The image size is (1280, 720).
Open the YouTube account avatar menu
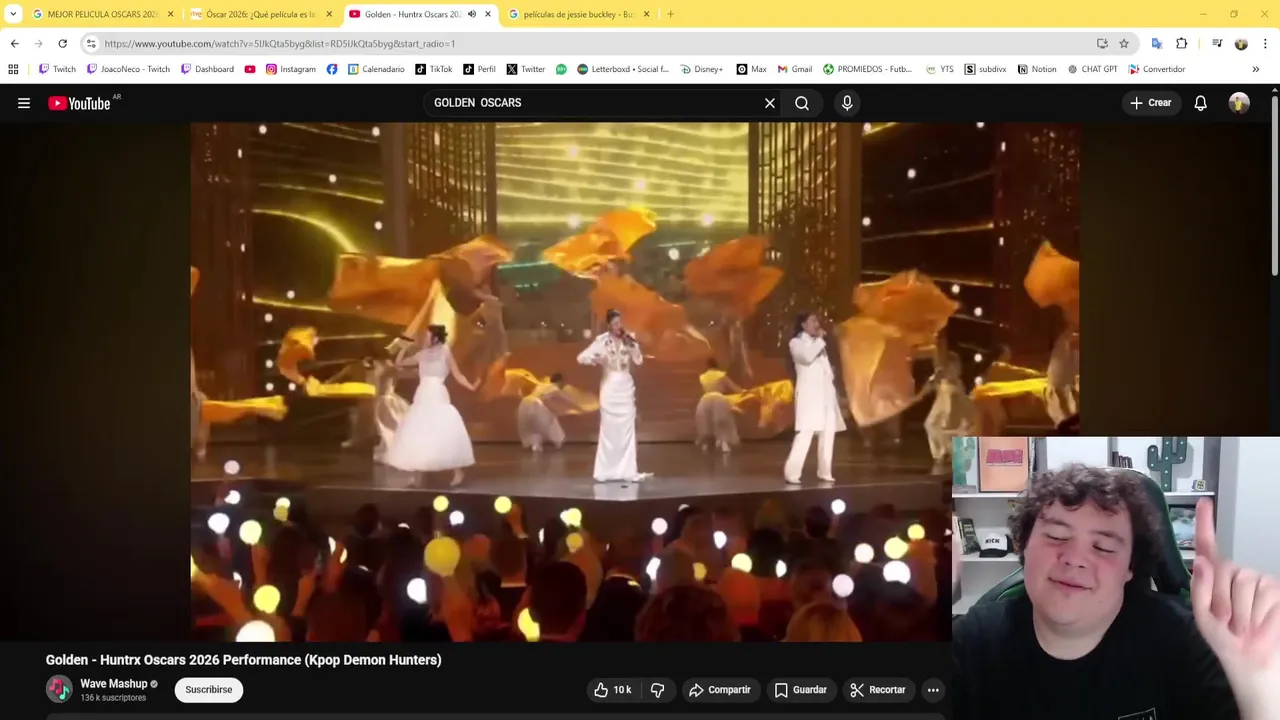click(x=1239, y=103)
